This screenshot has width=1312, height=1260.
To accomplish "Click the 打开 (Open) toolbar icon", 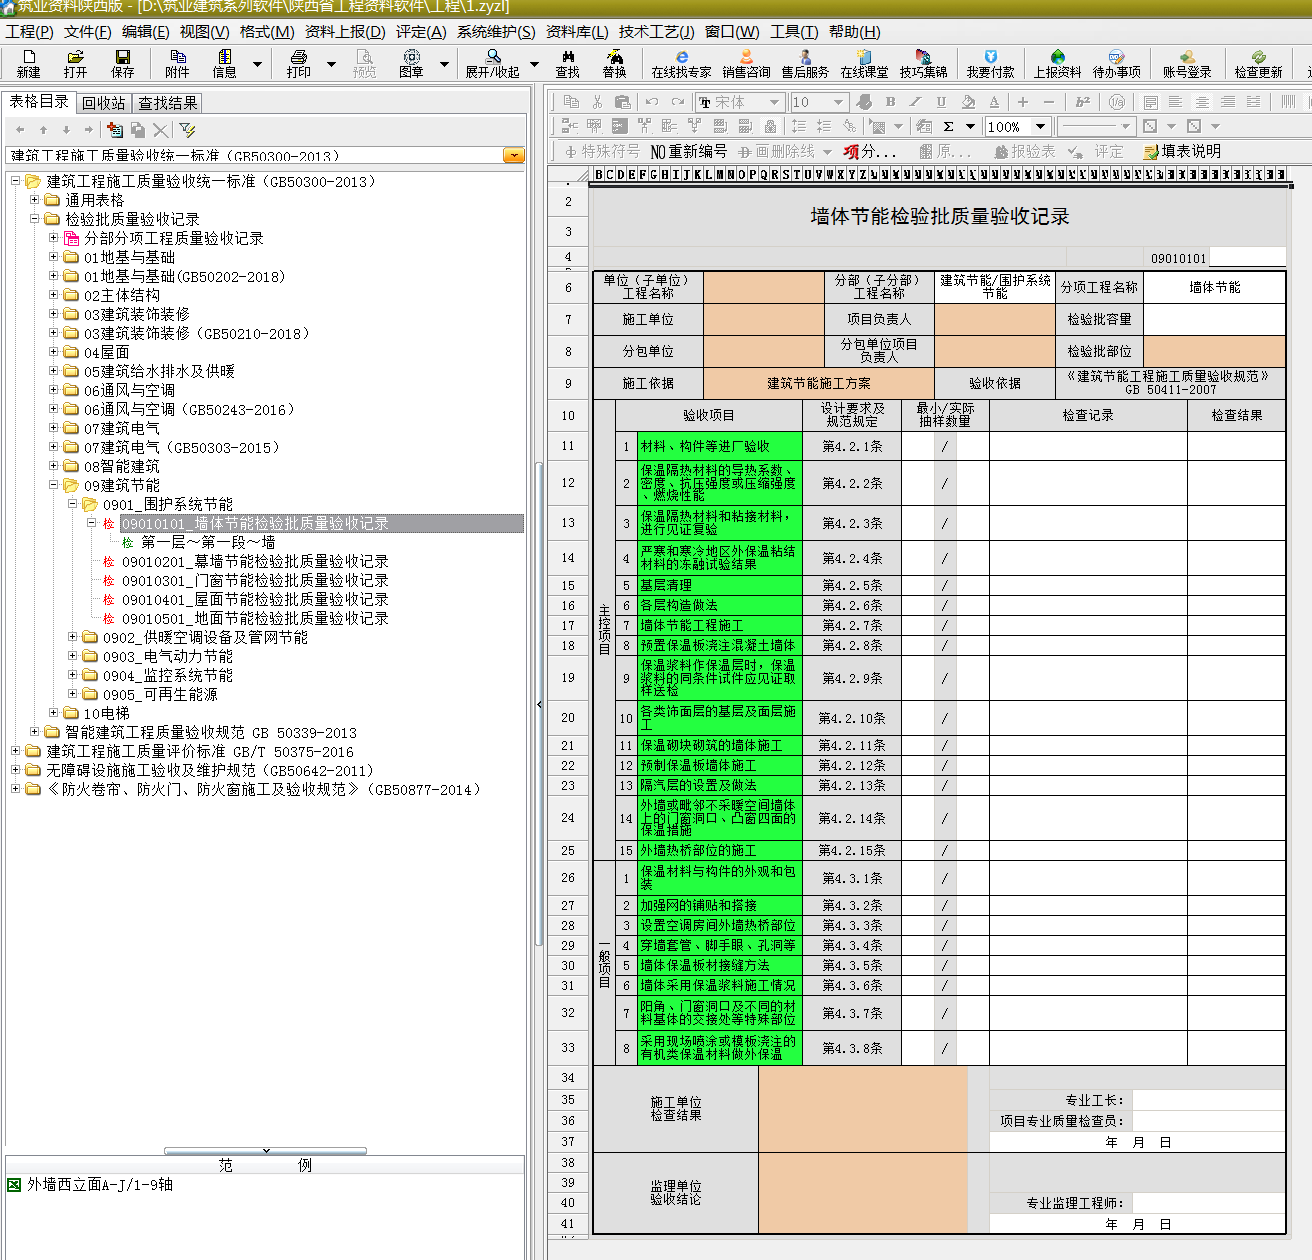I will [x=76, y=64].
